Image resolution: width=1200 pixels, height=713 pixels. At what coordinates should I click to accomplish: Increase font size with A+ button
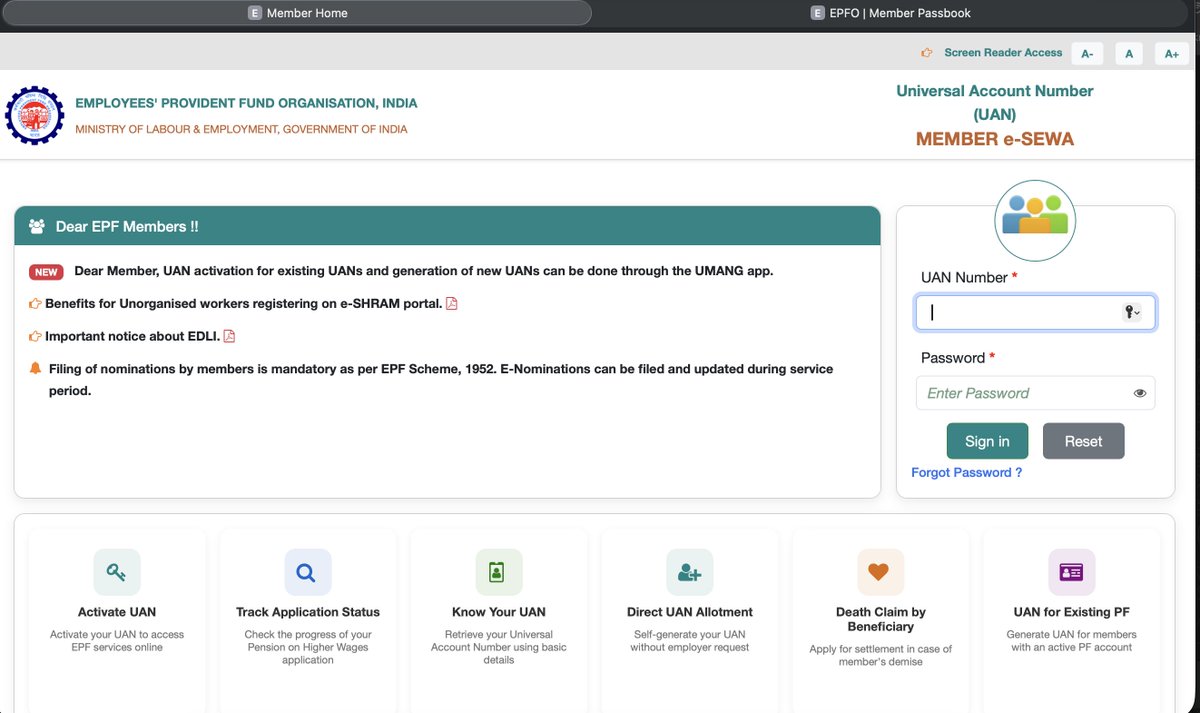click(x=1172, y=54)
